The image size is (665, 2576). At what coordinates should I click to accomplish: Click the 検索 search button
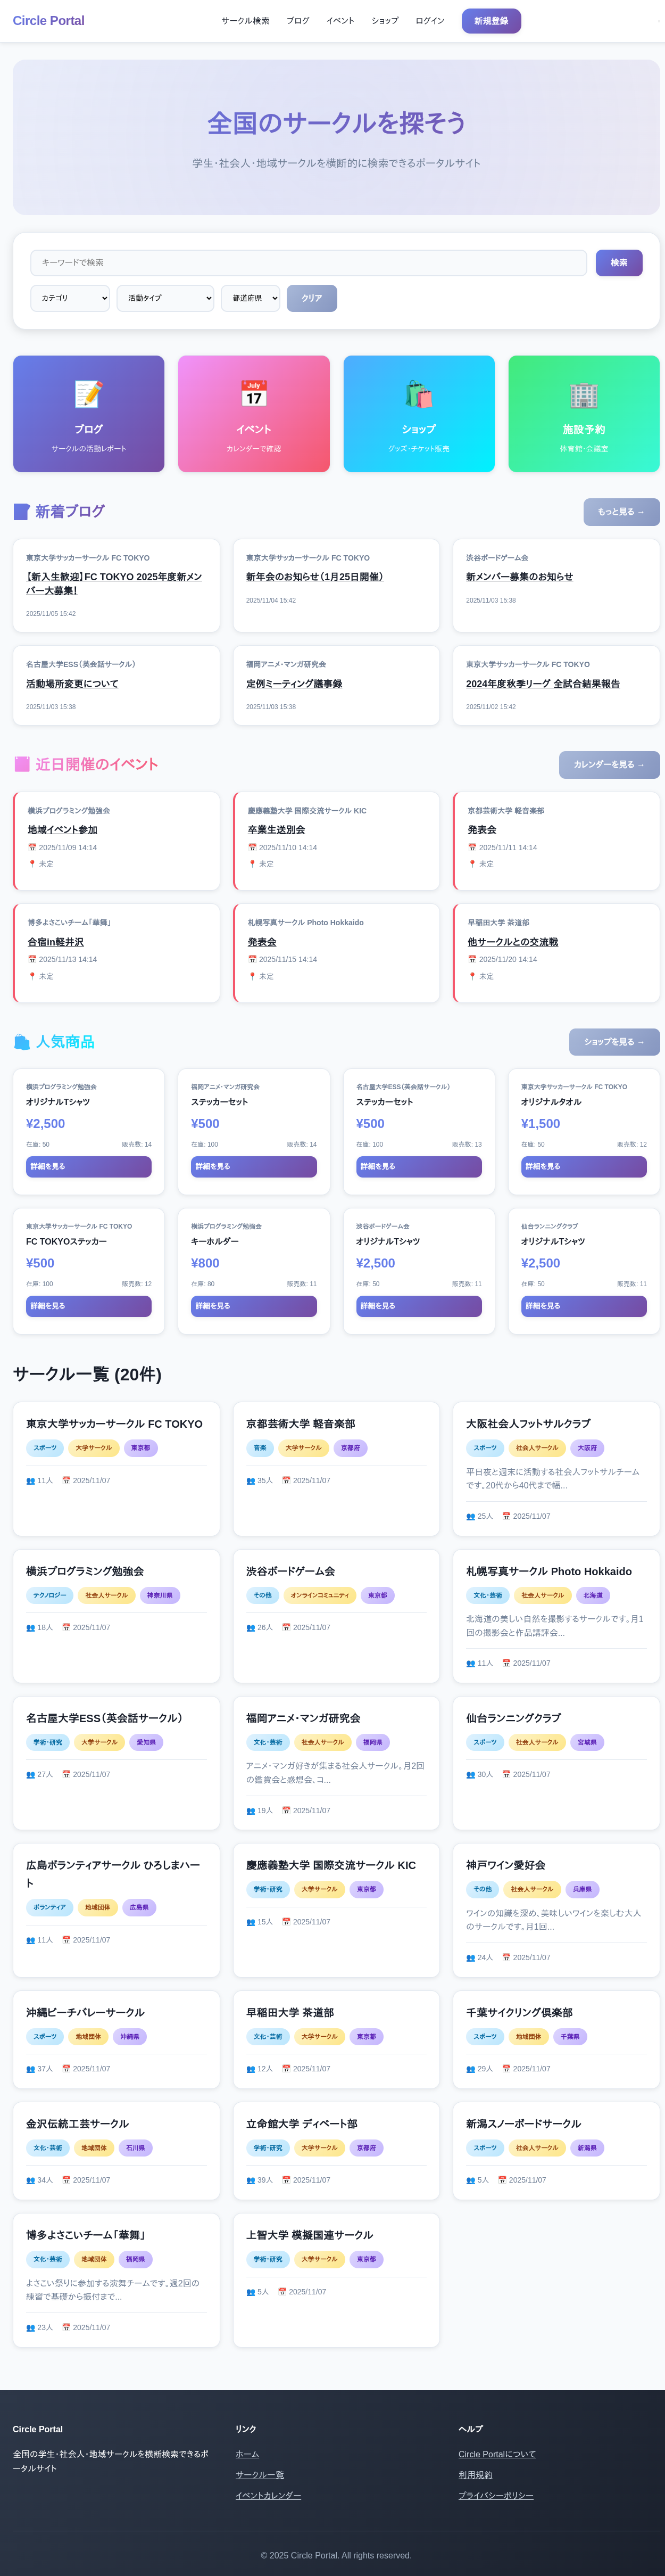point(619,263)
